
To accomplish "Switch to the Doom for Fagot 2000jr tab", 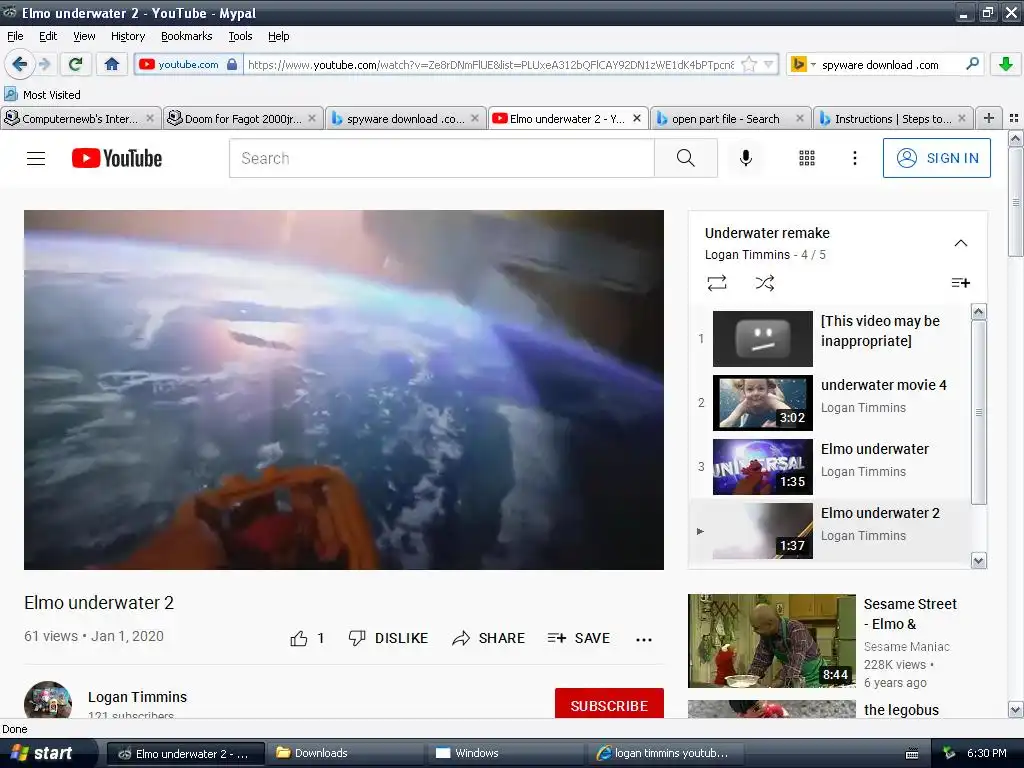I will pos(243,118).
